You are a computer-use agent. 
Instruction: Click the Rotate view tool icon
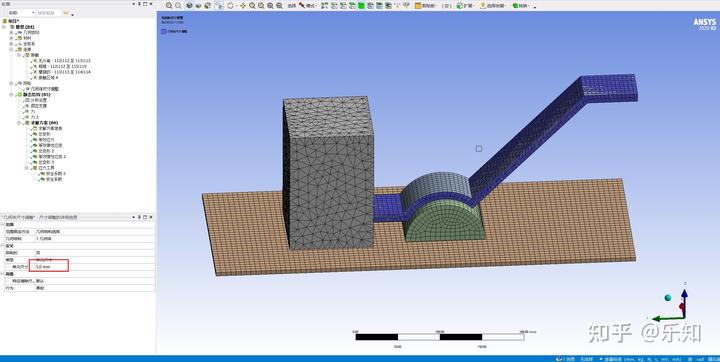tap(231, 6)
